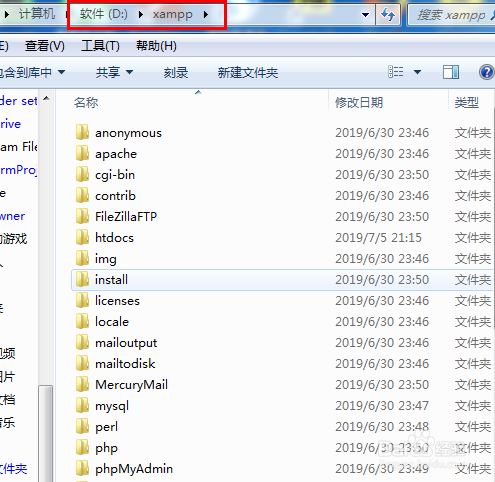Click the 'der set' item in navigation pane
The image size is (495, 482).
tap(19, 101)
